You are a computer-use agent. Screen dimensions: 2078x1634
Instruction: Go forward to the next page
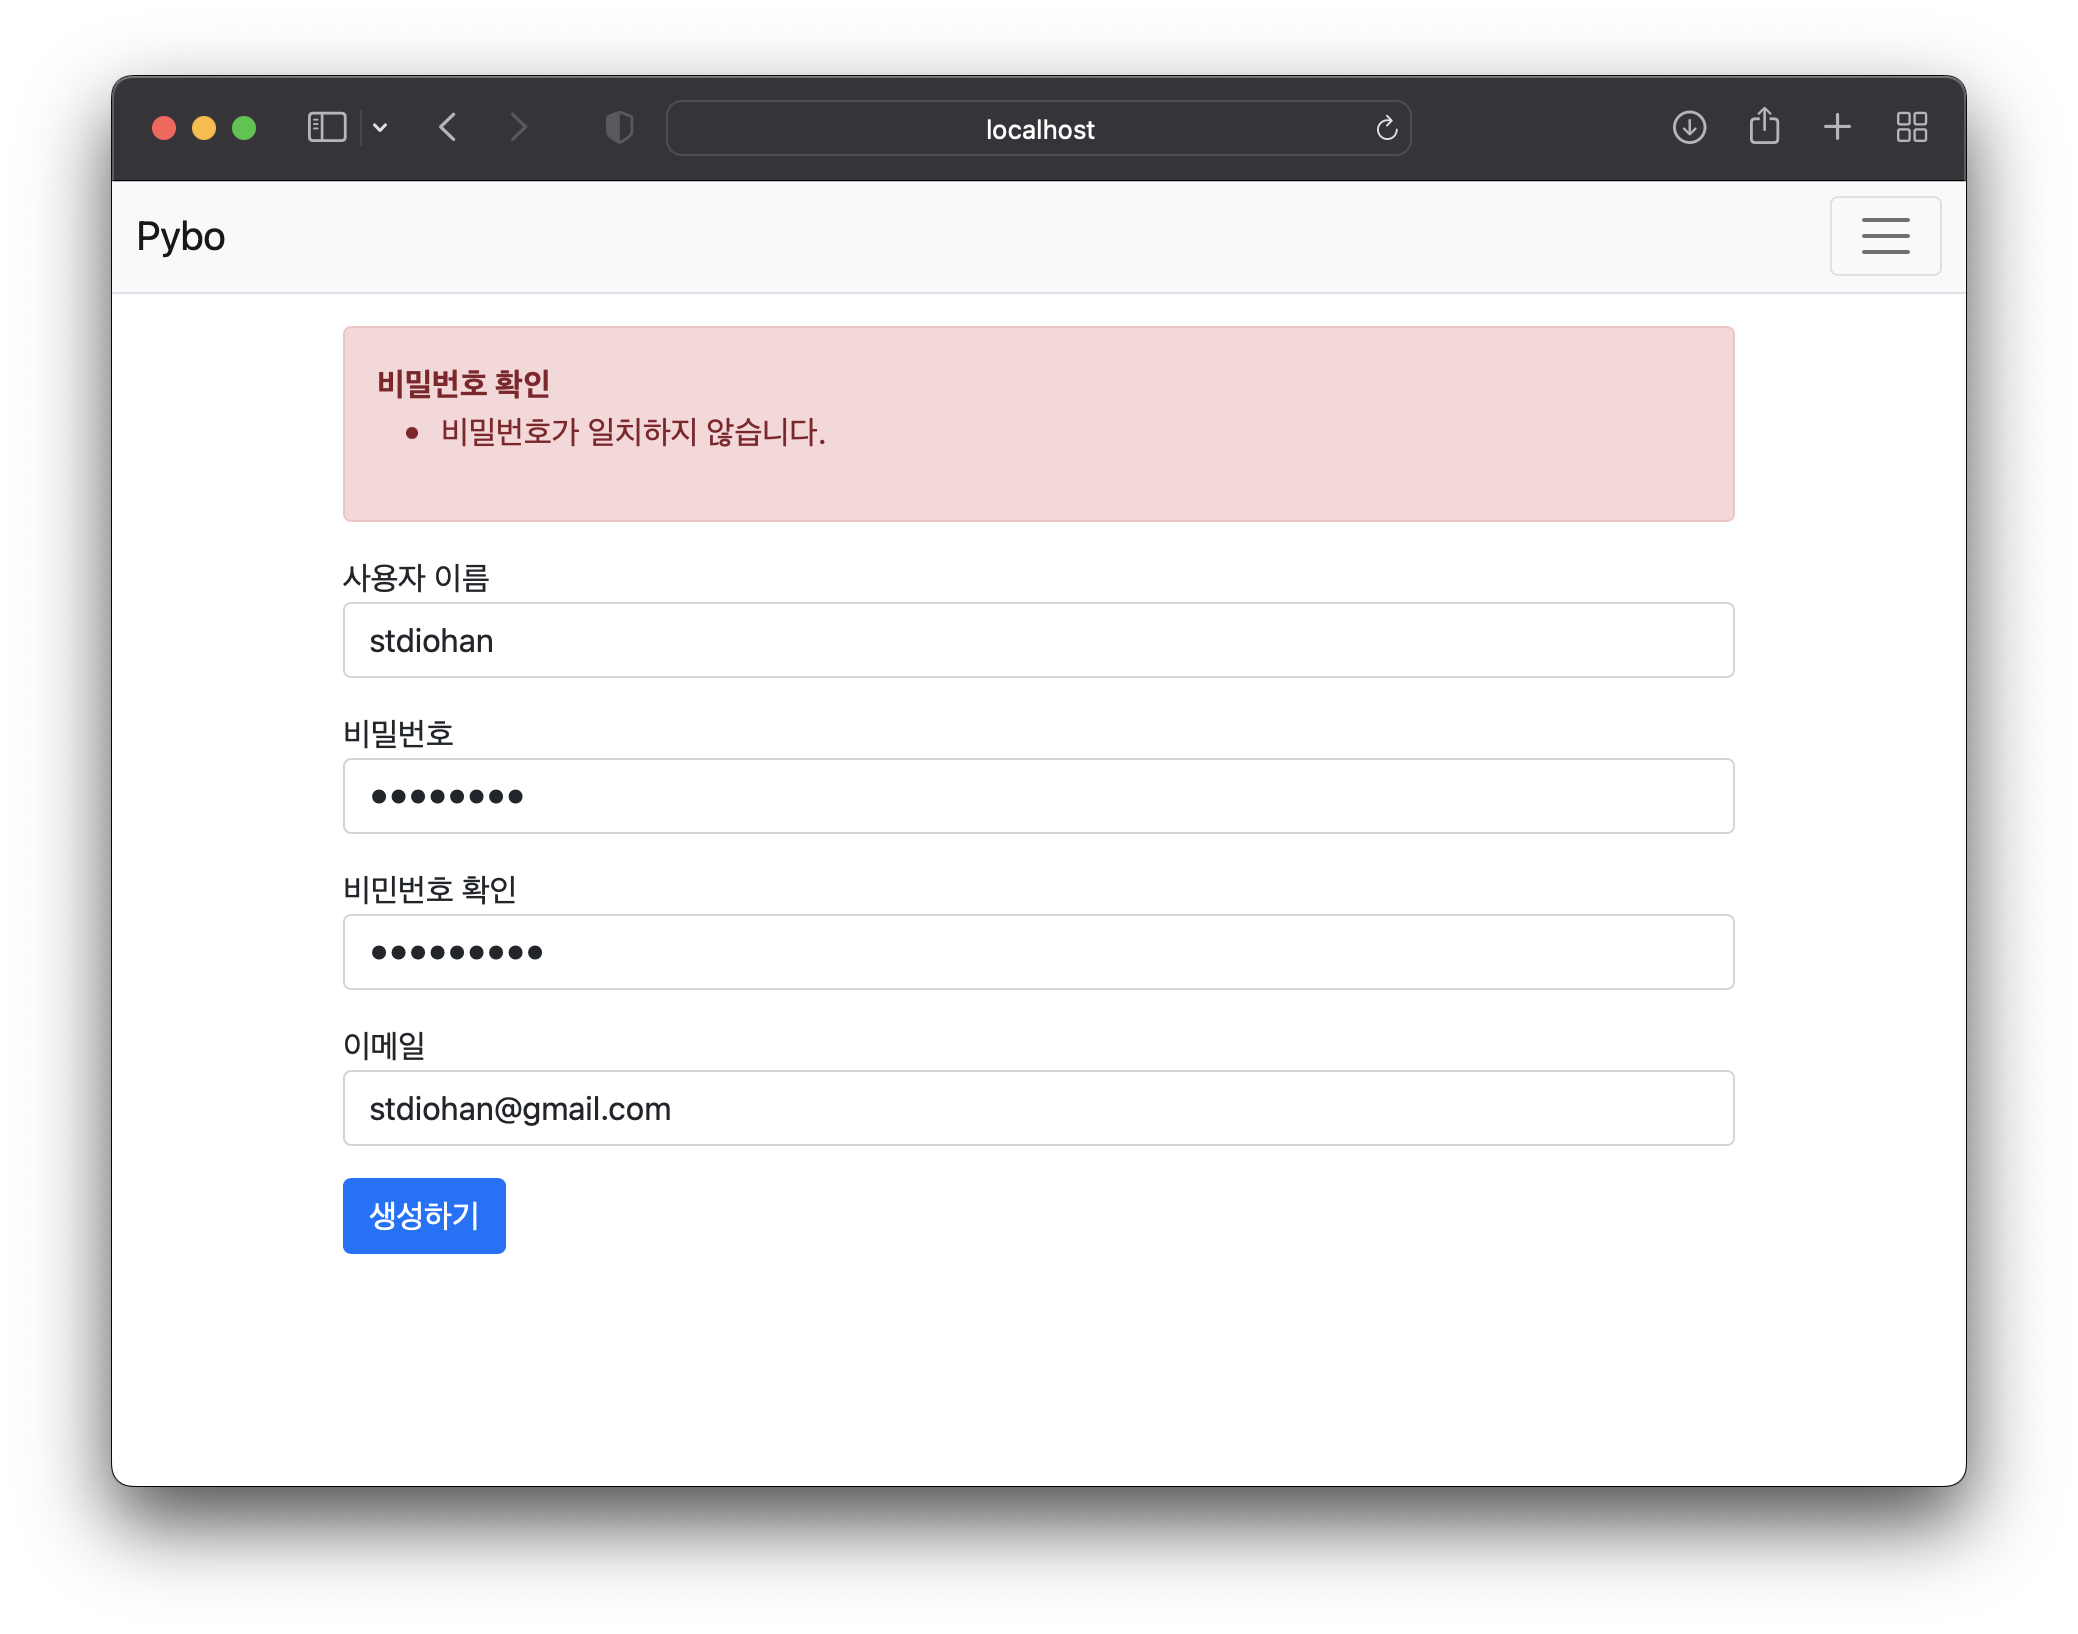tap(517, 128)
